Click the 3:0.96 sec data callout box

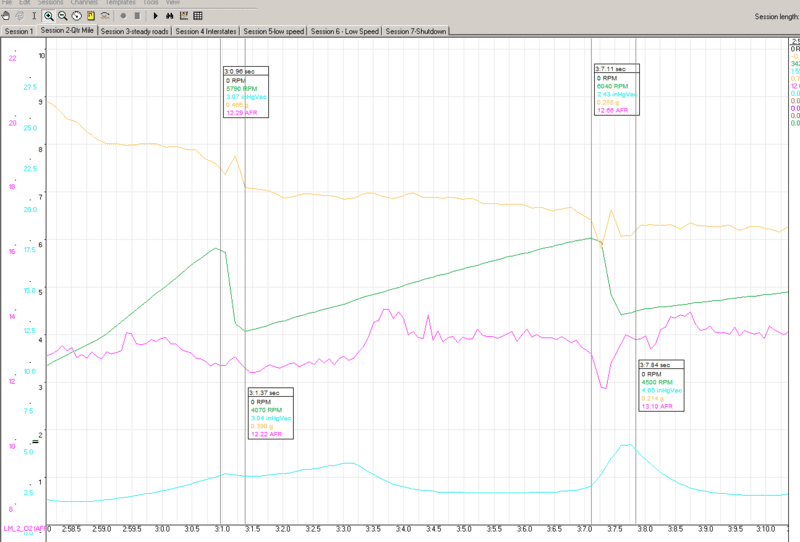pyautogui.click(x=250, y=91)
